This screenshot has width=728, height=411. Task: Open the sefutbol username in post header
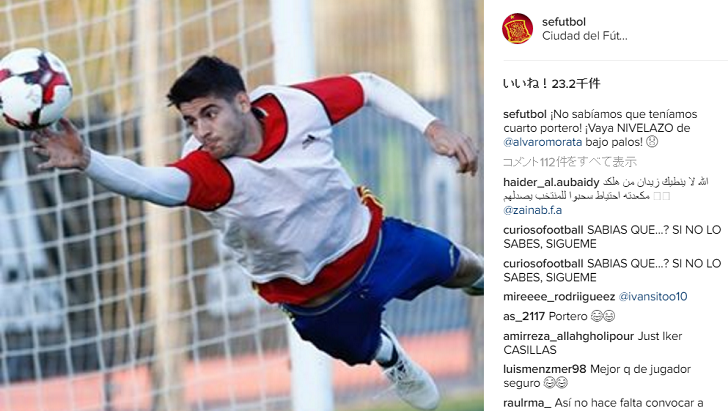click(564, 22)
